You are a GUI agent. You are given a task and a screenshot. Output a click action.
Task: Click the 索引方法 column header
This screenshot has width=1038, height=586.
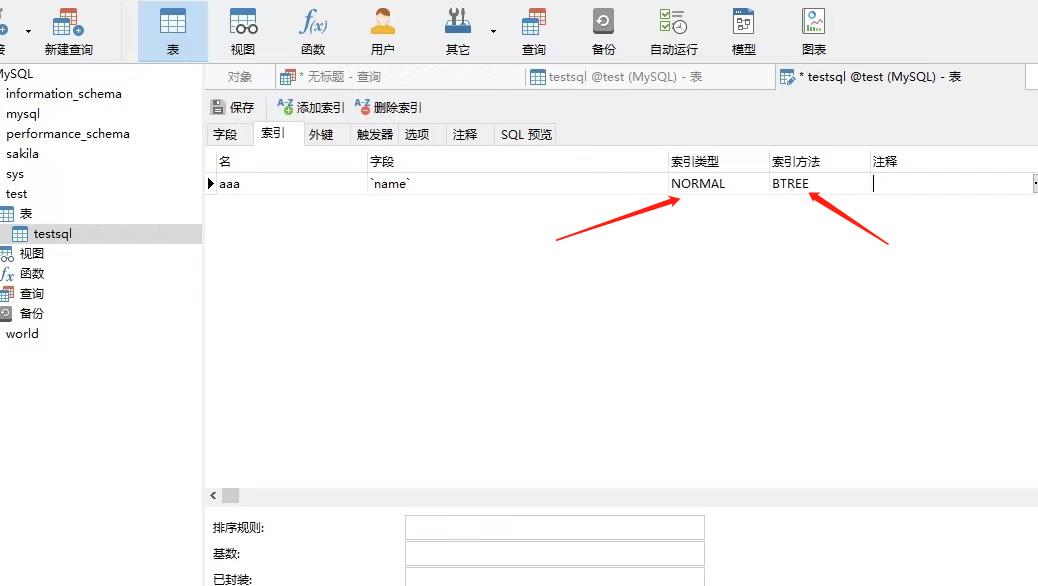point(820,162)
